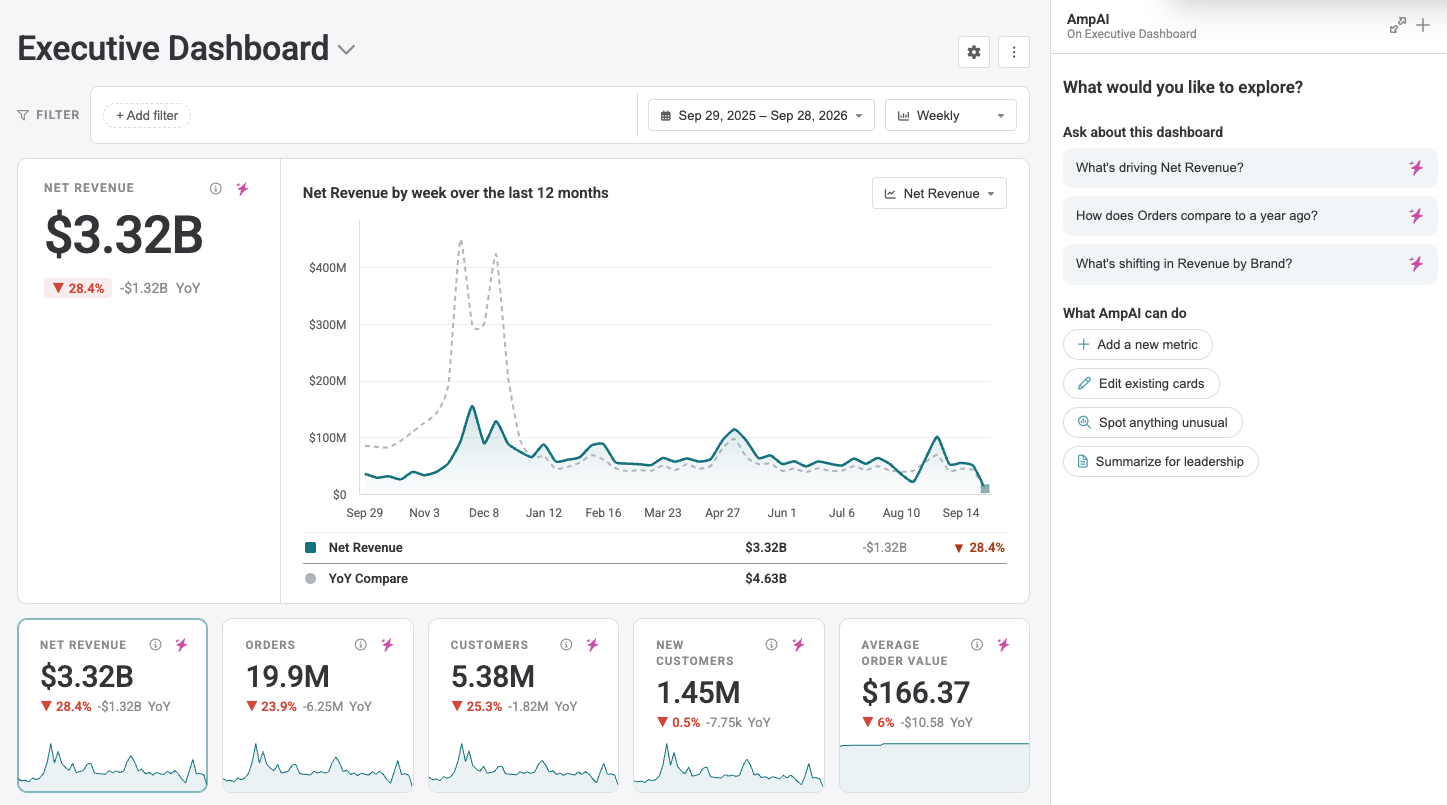Ask AmpAI what's driving Net Revenue
This screenshot has width=1447, height=805.
1250,168
